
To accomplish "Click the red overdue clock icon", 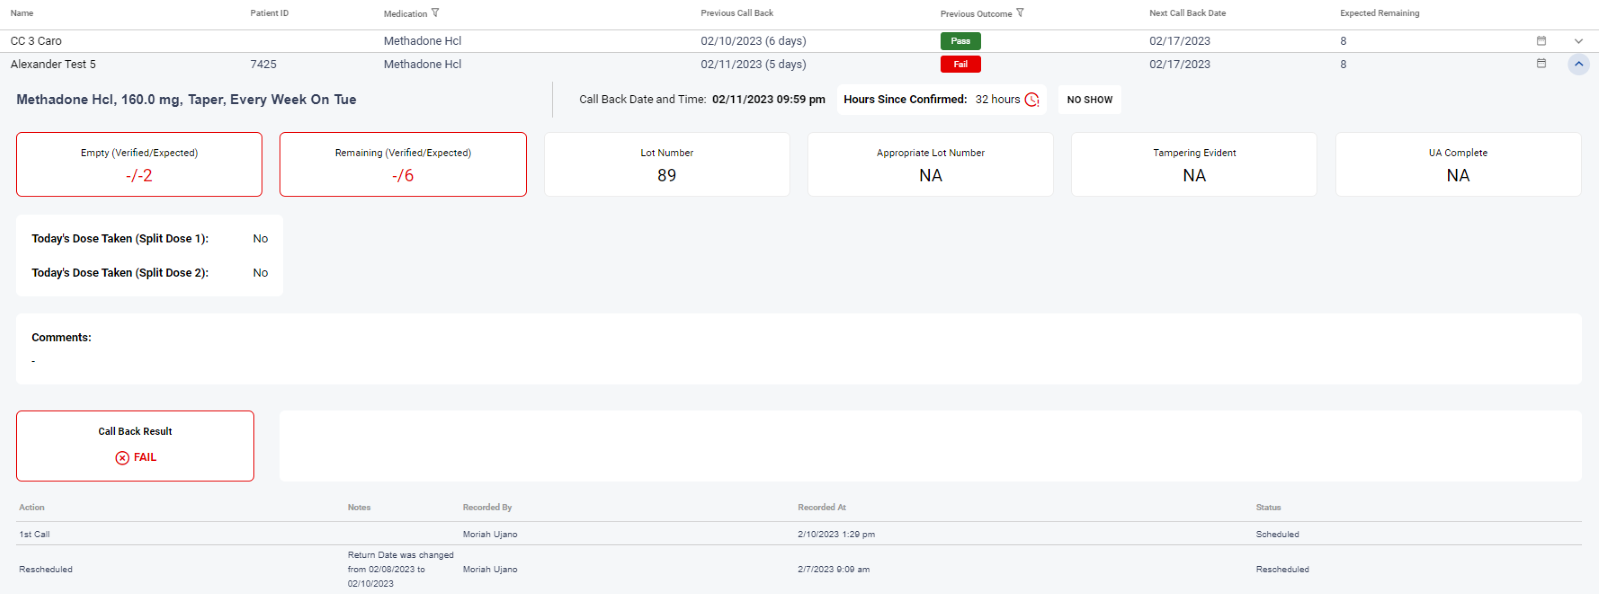I will (1032, 100).
